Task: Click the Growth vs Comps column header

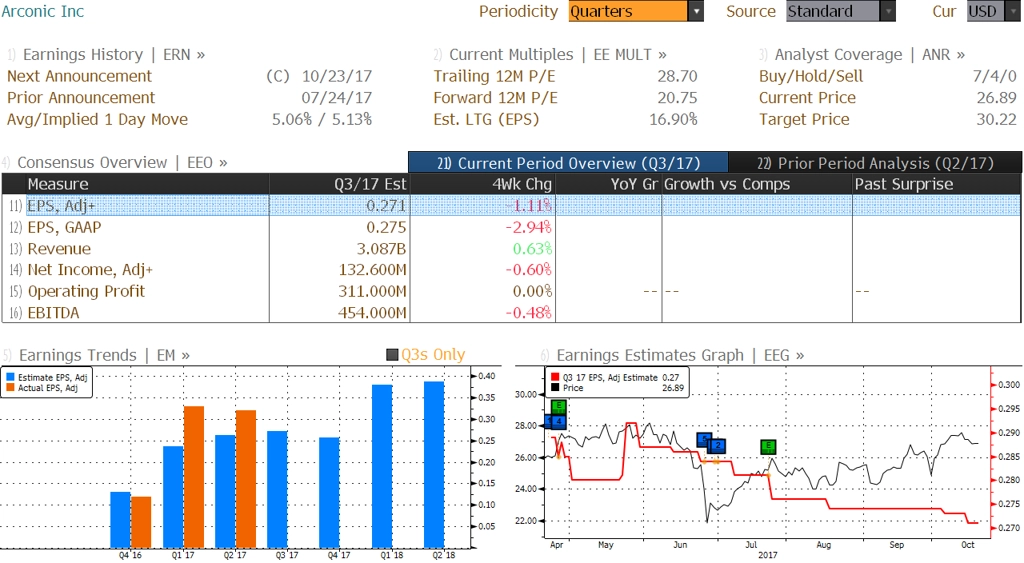Action: pos(757,184)
